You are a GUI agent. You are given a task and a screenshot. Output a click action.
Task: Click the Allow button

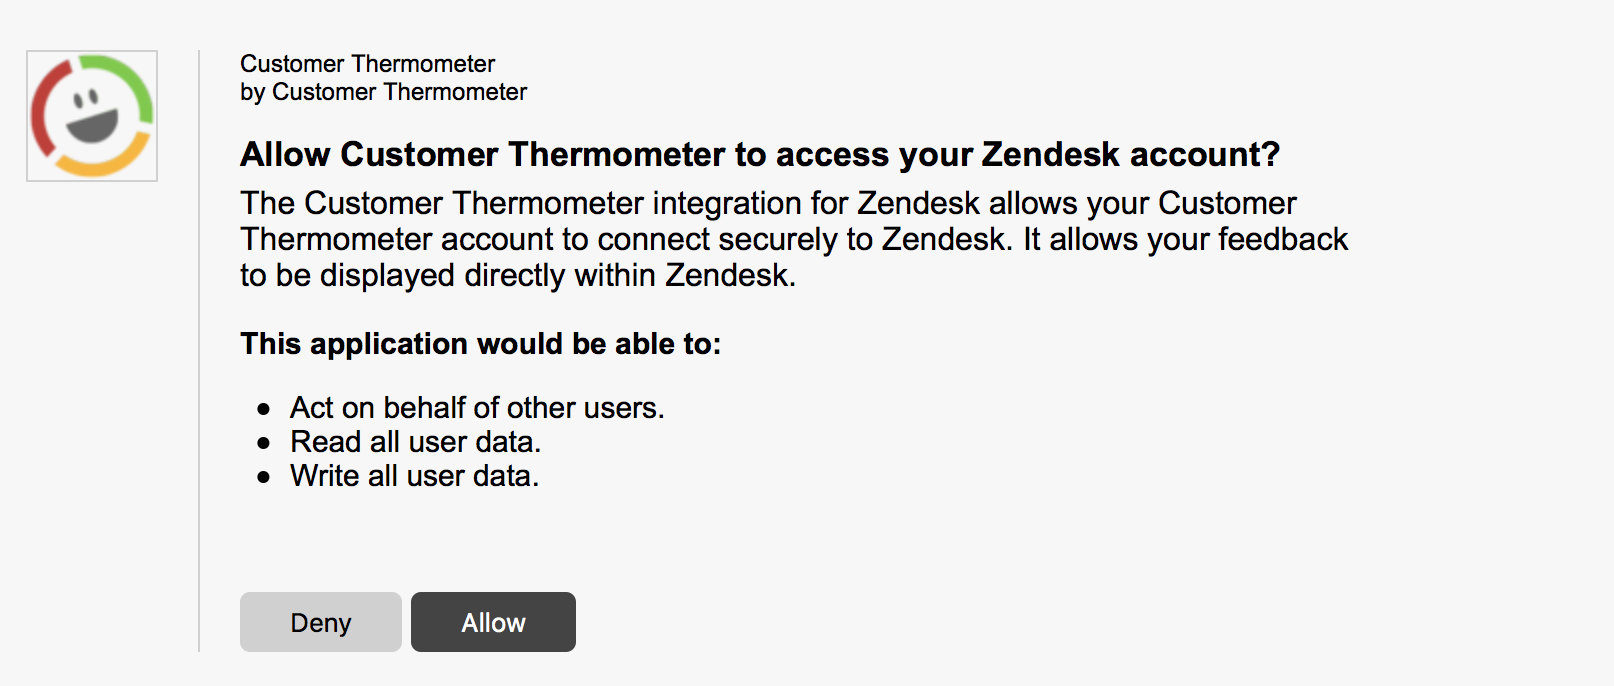493,622
